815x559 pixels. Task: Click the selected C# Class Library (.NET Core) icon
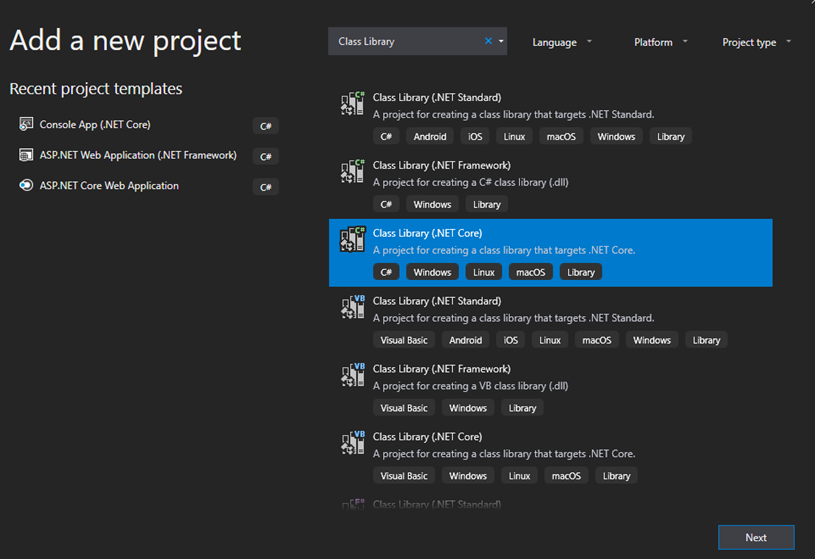[352, 239]
